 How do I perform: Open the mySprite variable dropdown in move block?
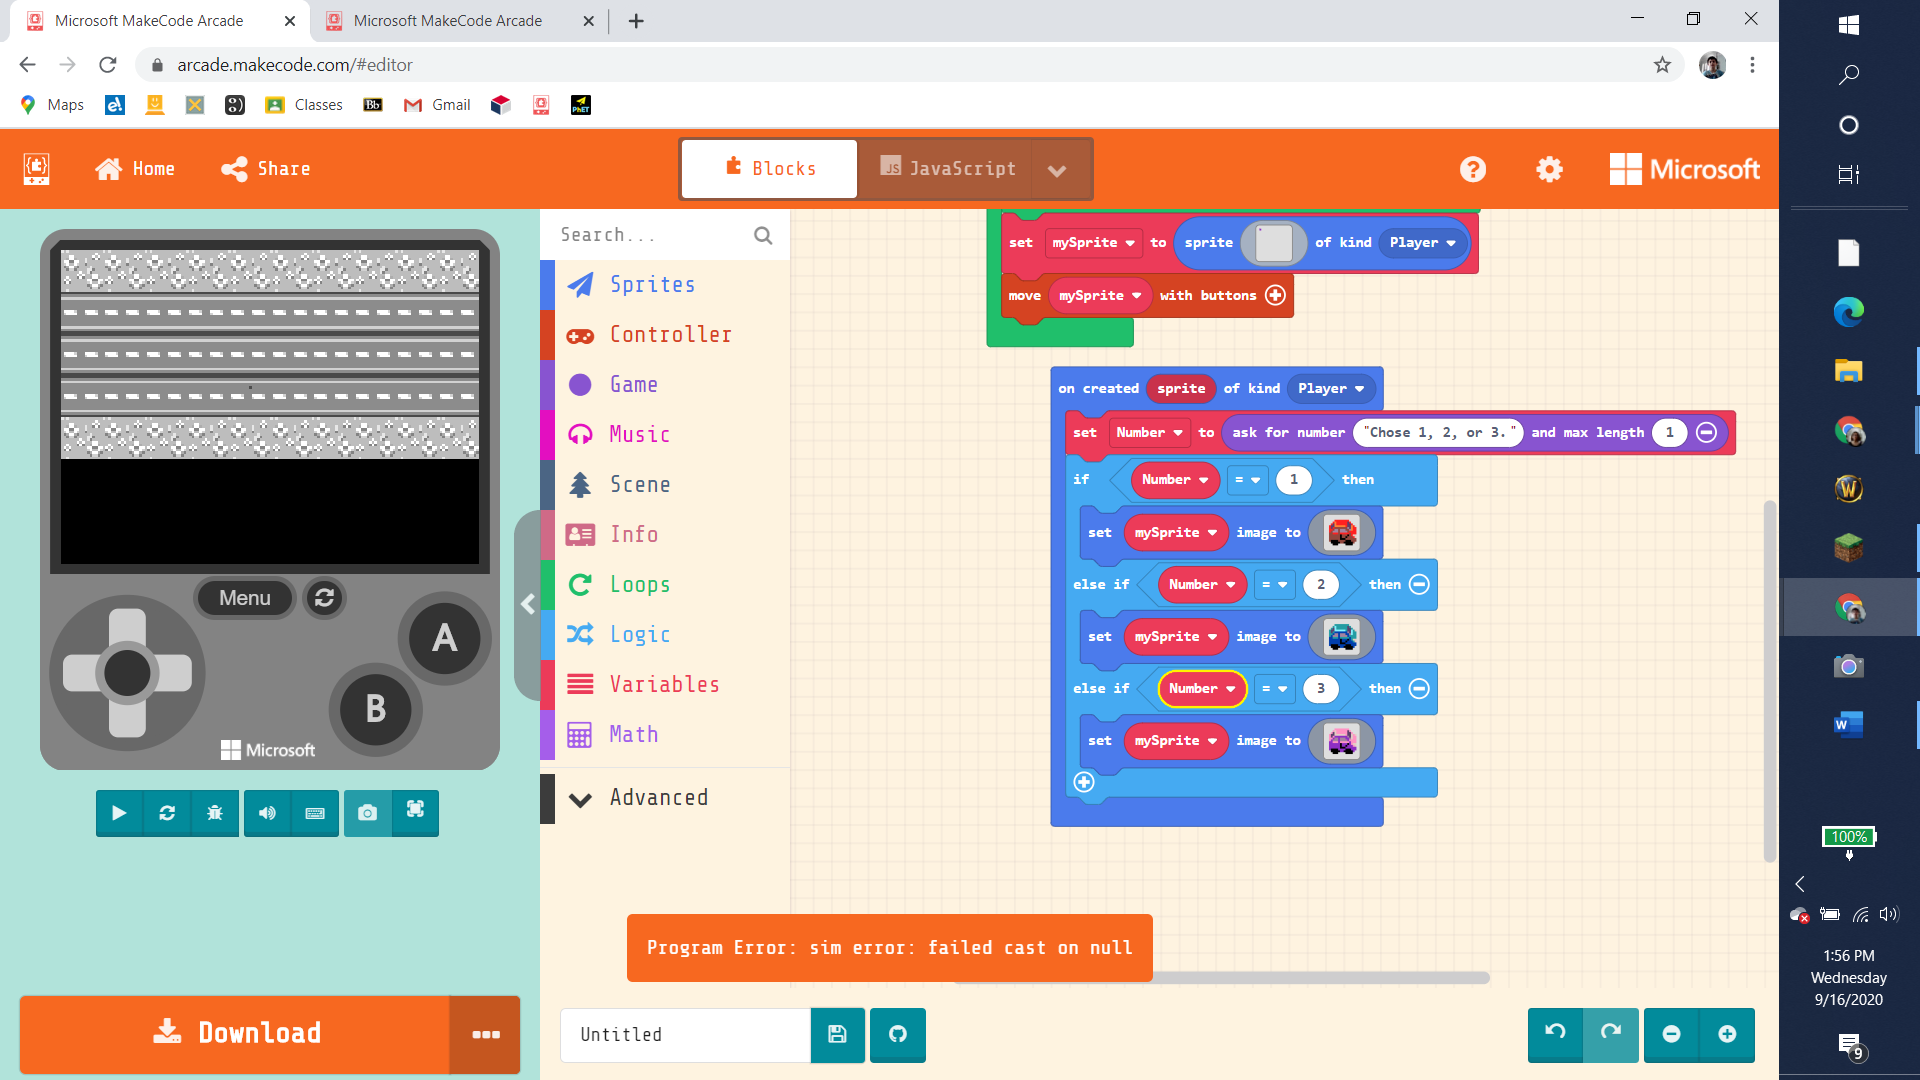(x=1136, y=296)
